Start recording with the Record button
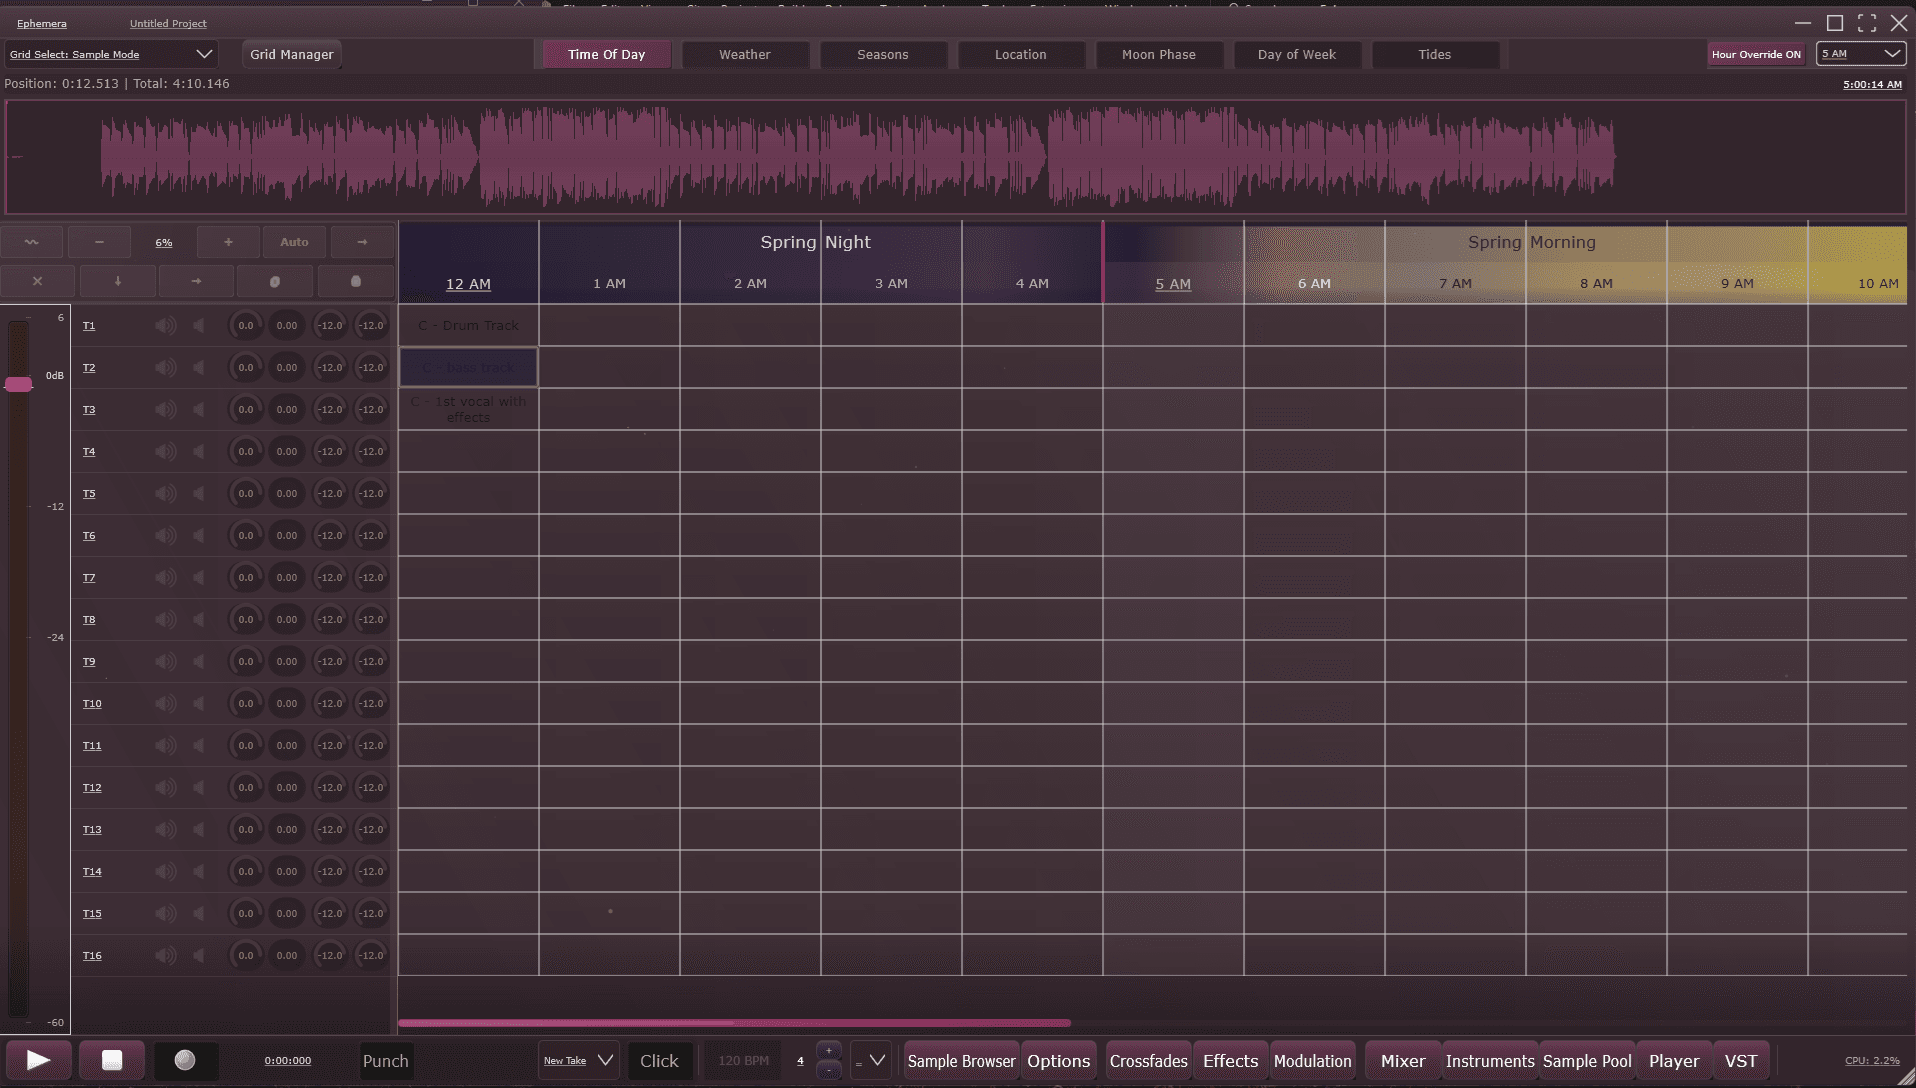 point(185,1060)
